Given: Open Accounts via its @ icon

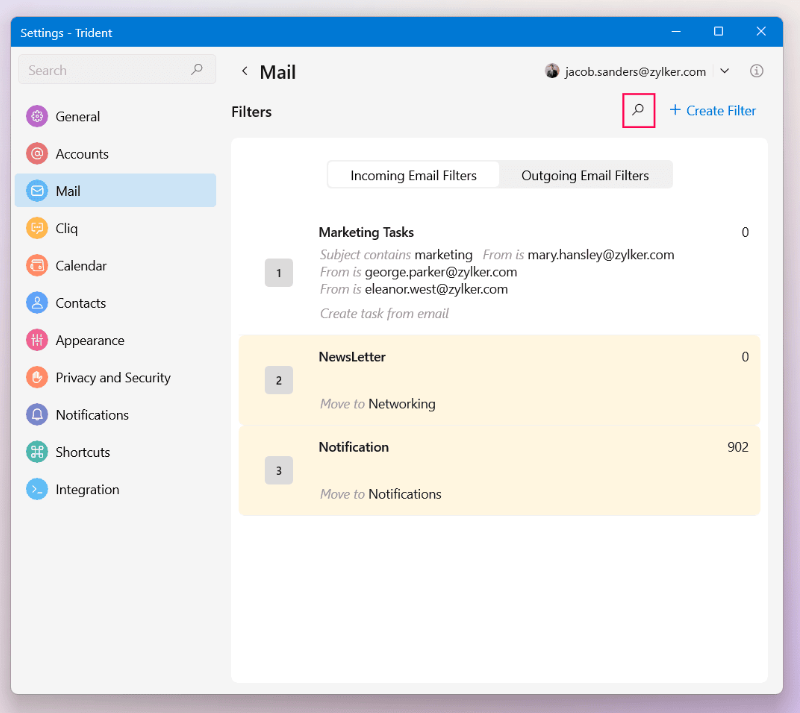Looking at the screenshot, I should click(37, 154).
